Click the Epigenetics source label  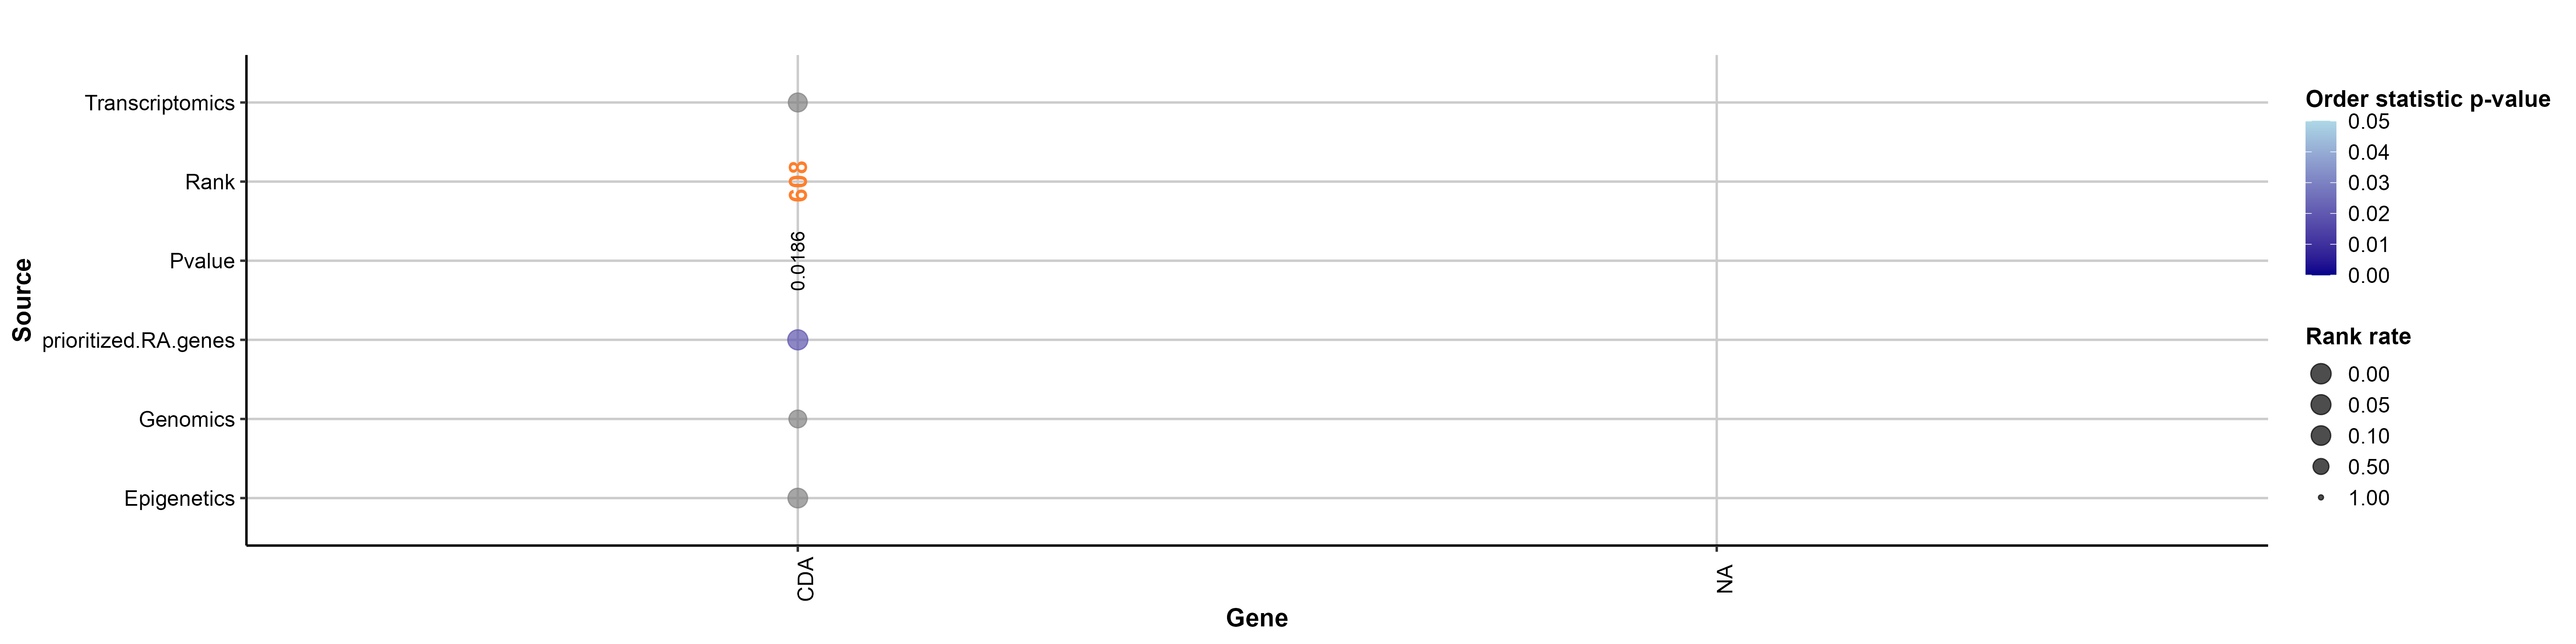click(x=179, y=499)
